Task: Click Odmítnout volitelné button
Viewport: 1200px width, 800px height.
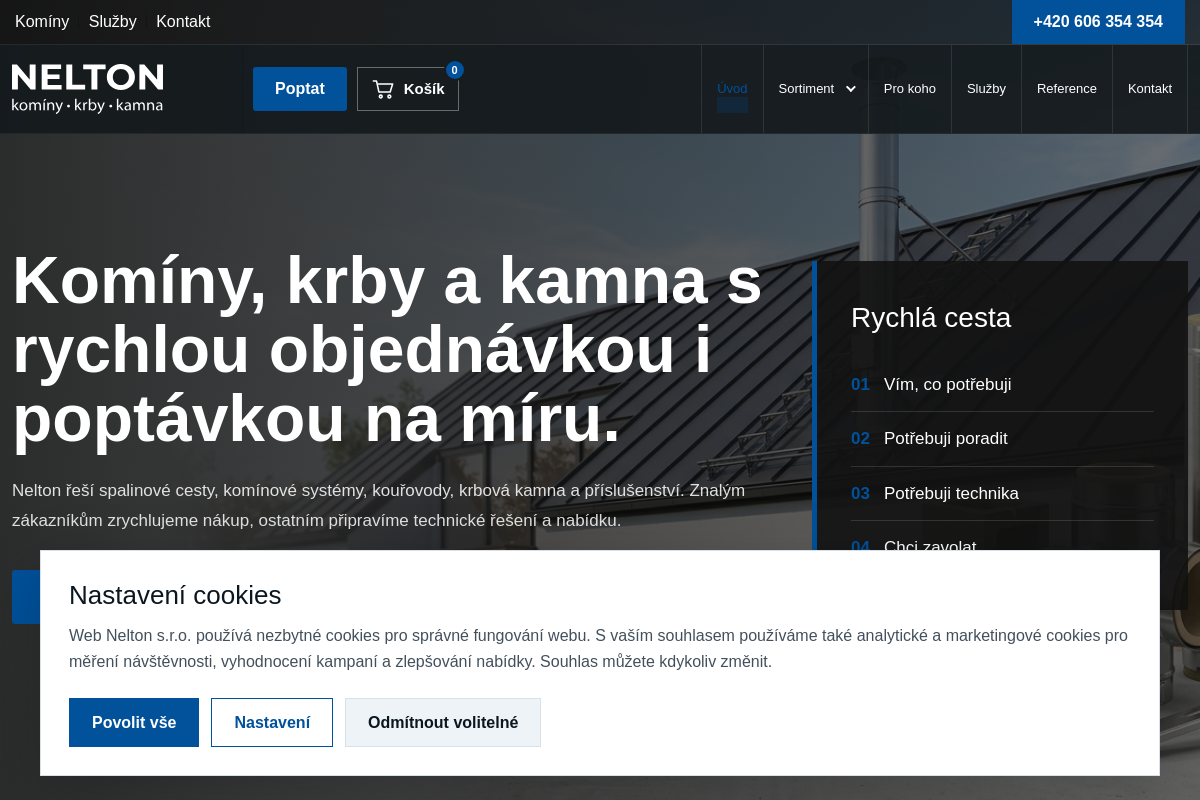Action: 443,722
